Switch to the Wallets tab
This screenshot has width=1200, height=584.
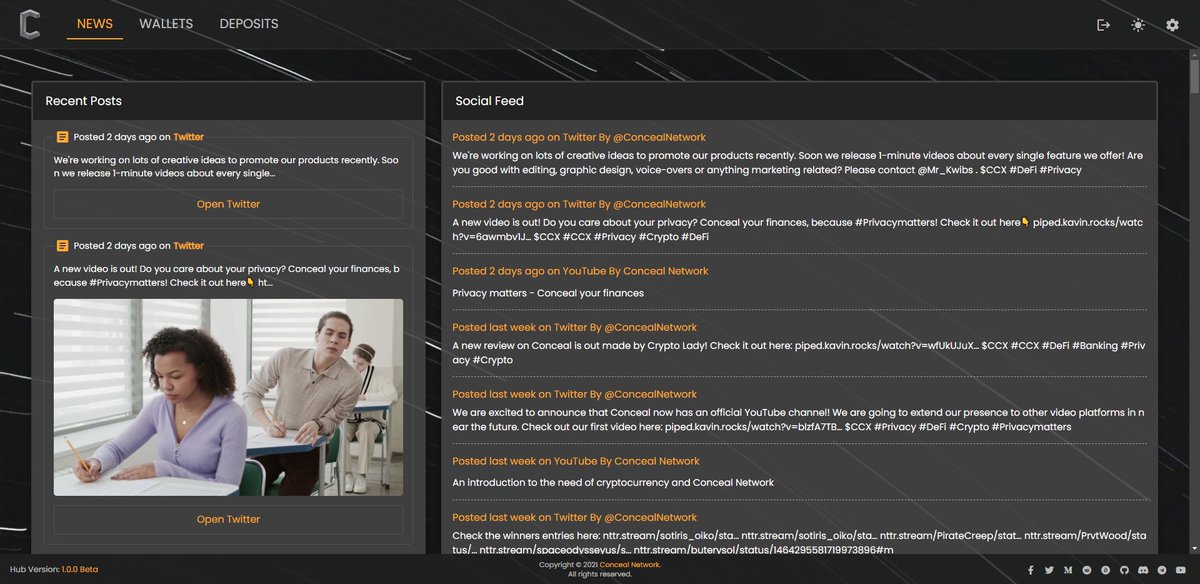(166, 24)
